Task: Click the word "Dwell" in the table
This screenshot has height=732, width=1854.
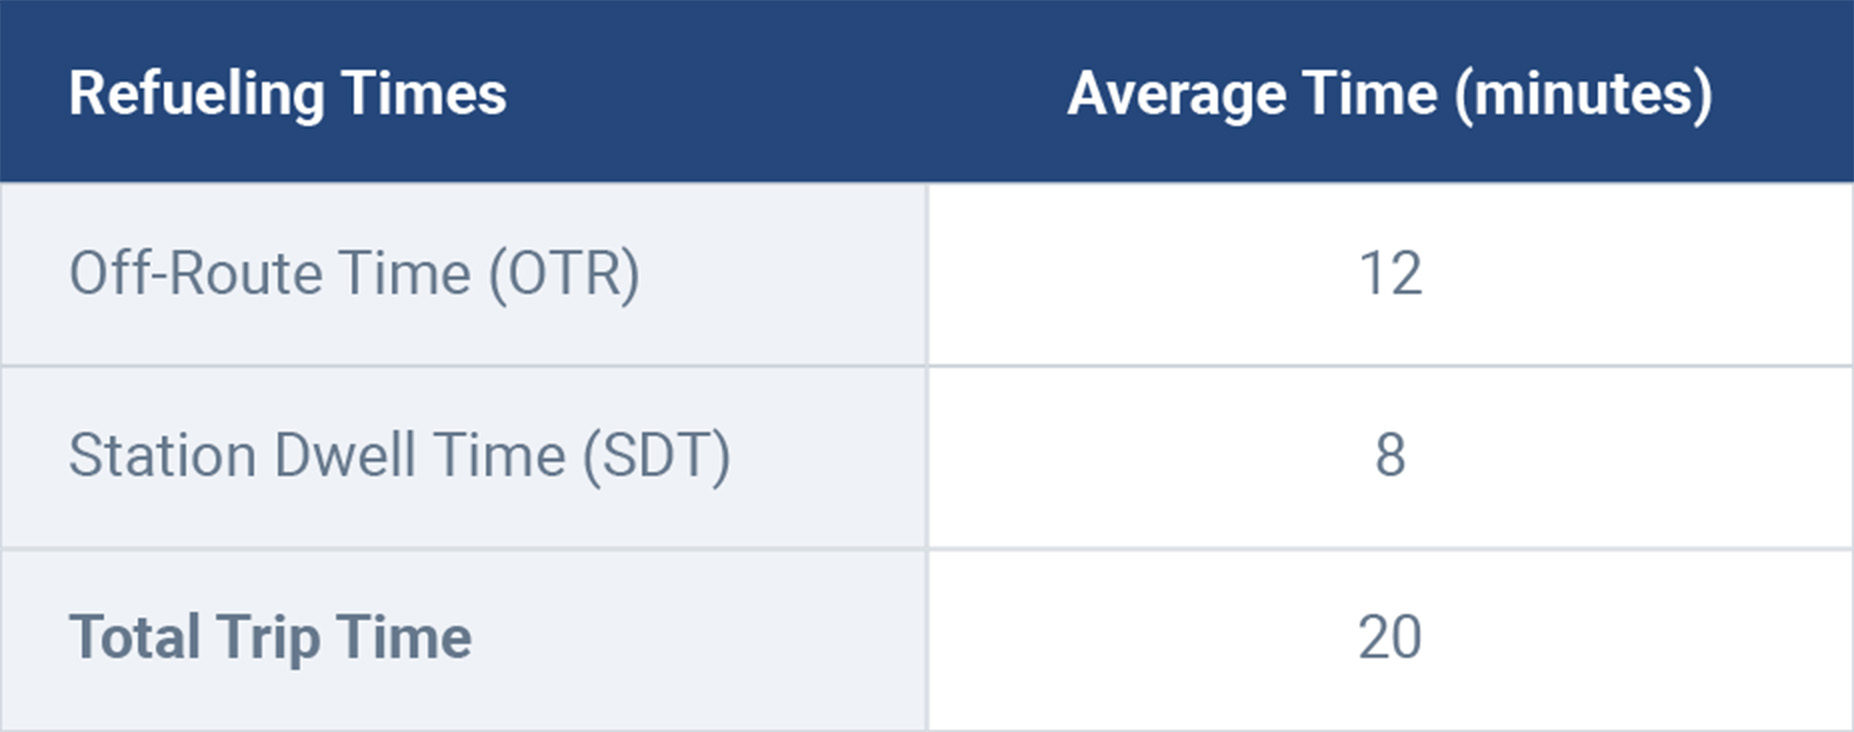Action: (x=345, y=456)
